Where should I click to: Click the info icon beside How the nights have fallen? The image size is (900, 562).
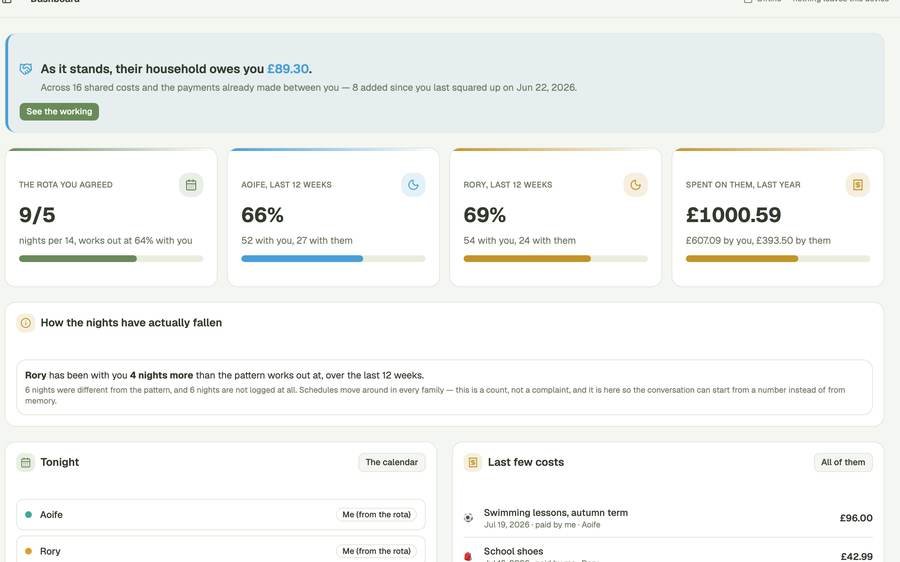(26, 323)
